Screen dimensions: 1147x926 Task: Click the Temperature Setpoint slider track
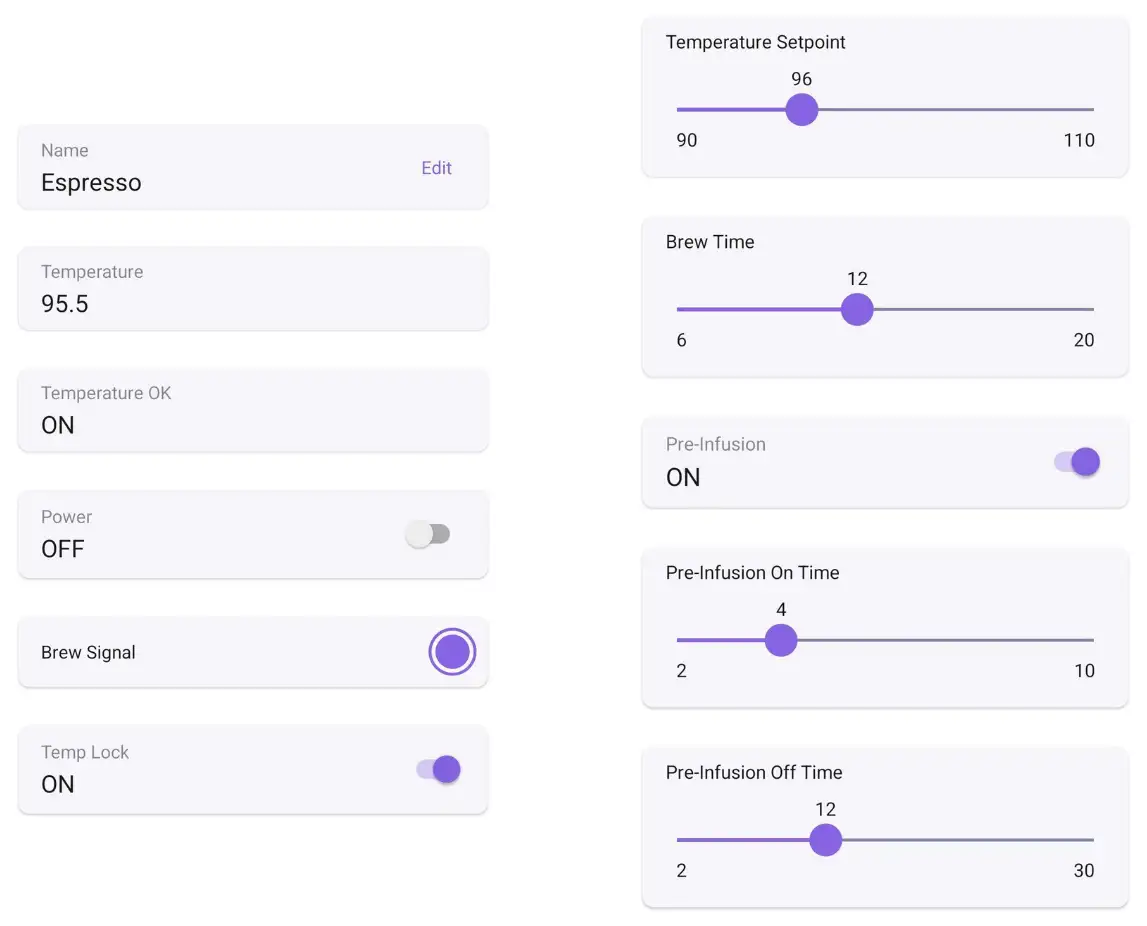tap(950, 109)
